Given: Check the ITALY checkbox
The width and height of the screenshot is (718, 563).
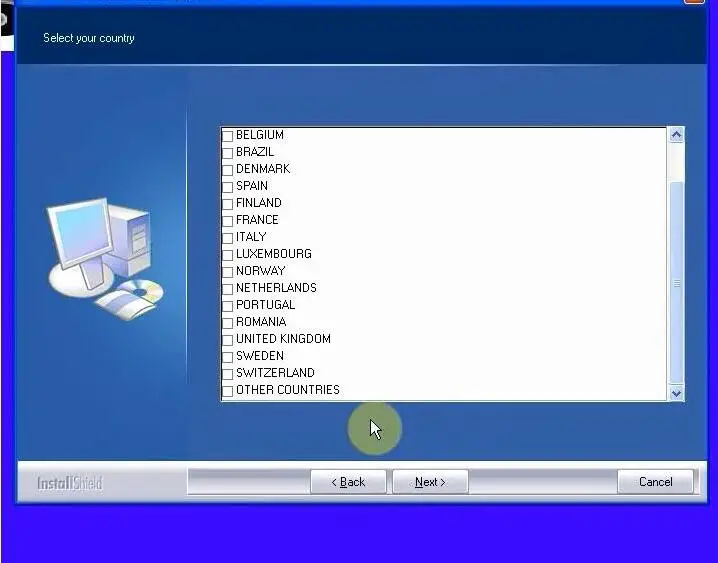Looking at the screenshot, I should [x=228, y=238].
